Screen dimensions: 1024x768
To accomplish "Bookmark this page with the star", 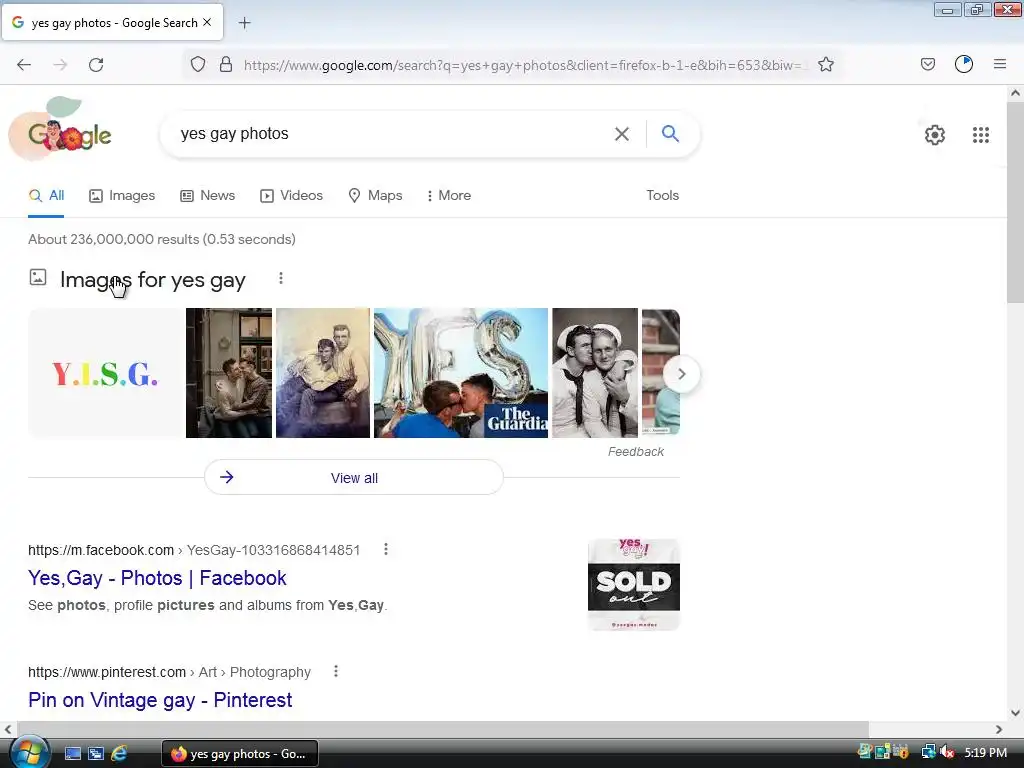I will pos(826,65).
